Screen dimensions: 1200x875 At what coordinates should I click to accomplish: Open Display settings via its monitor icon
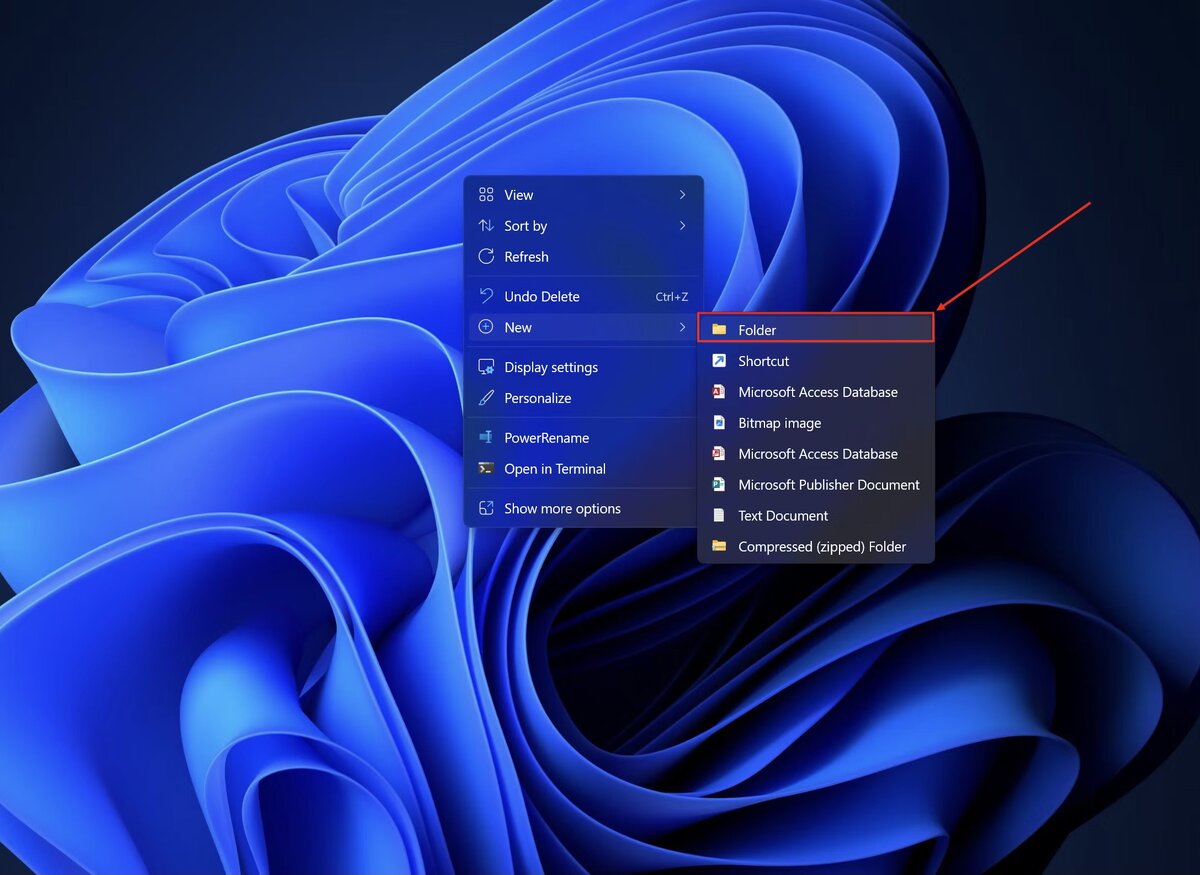(486, 367)
